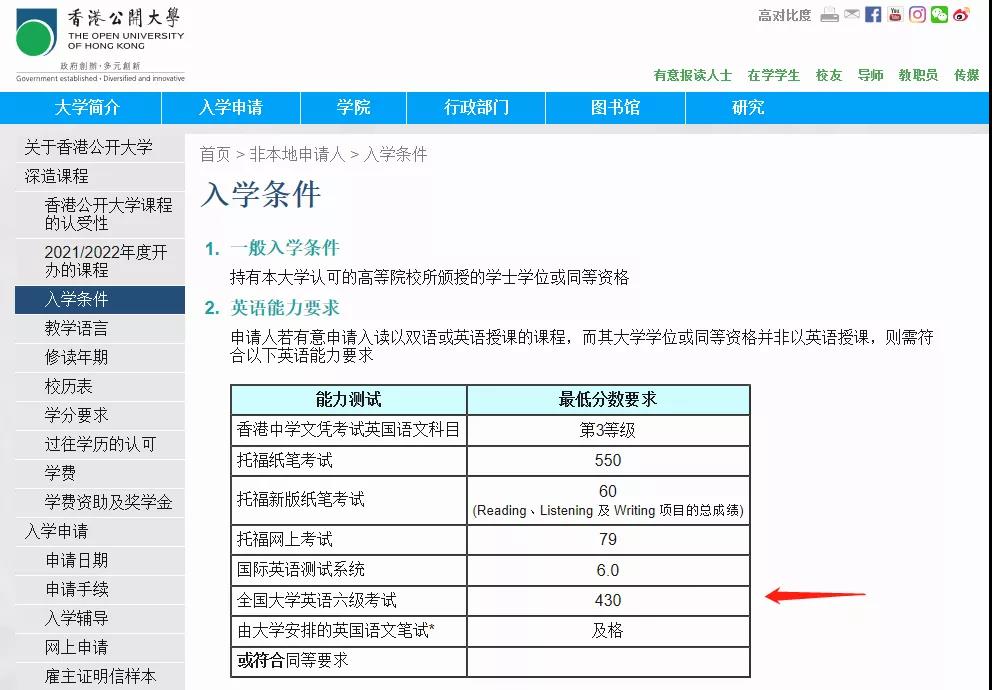The image size is (992, 690).
Task: Click 或符合同等要求 table cell
Action: click(349, 661)
